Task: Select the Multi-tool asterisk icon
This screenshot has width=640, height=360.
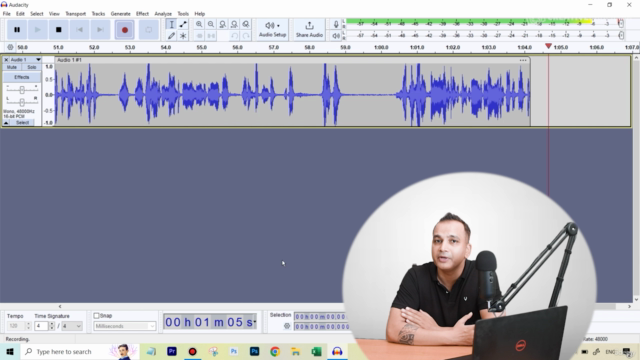Action: 183,36
